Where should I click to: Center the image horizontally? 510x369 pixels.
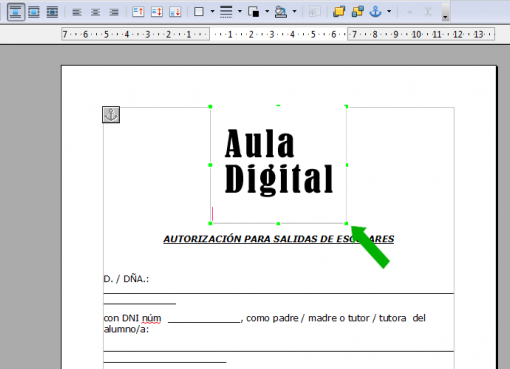[x=95, y=12]
